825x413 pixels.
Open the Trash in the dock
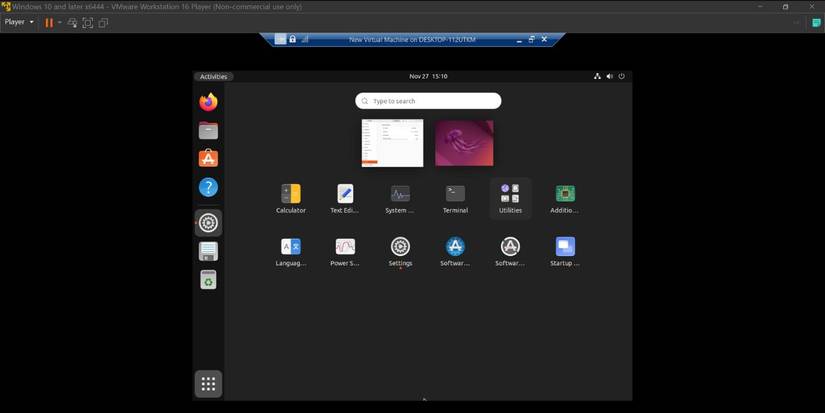click(208, 280)
